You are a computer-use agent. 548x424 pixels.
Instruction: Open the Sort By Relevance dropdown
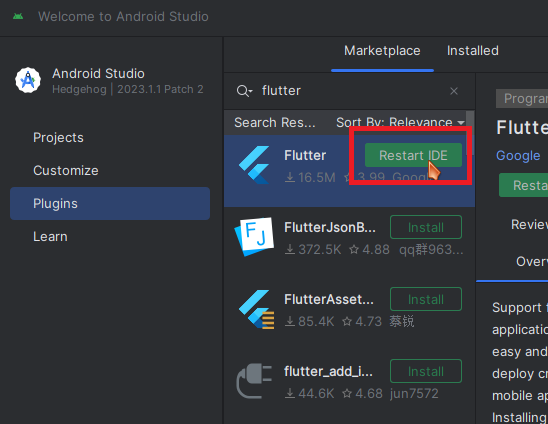pos(401,122)
